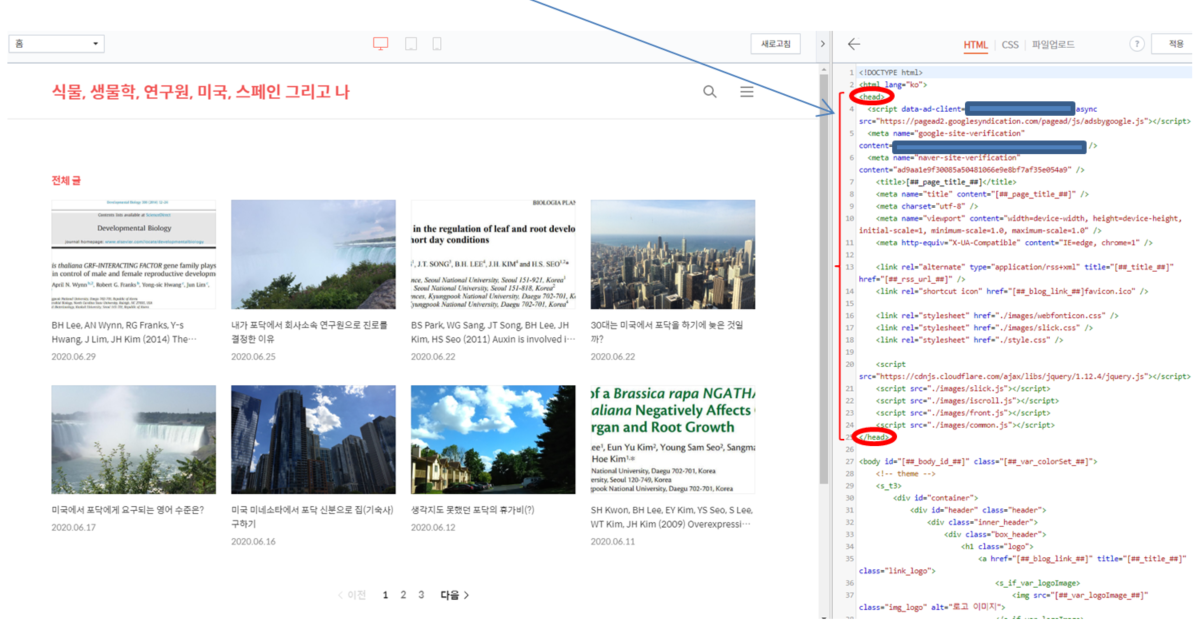Switch to CSS tab
The height and width of the screenshot is (623, 1194).
tap(1010, 45)
